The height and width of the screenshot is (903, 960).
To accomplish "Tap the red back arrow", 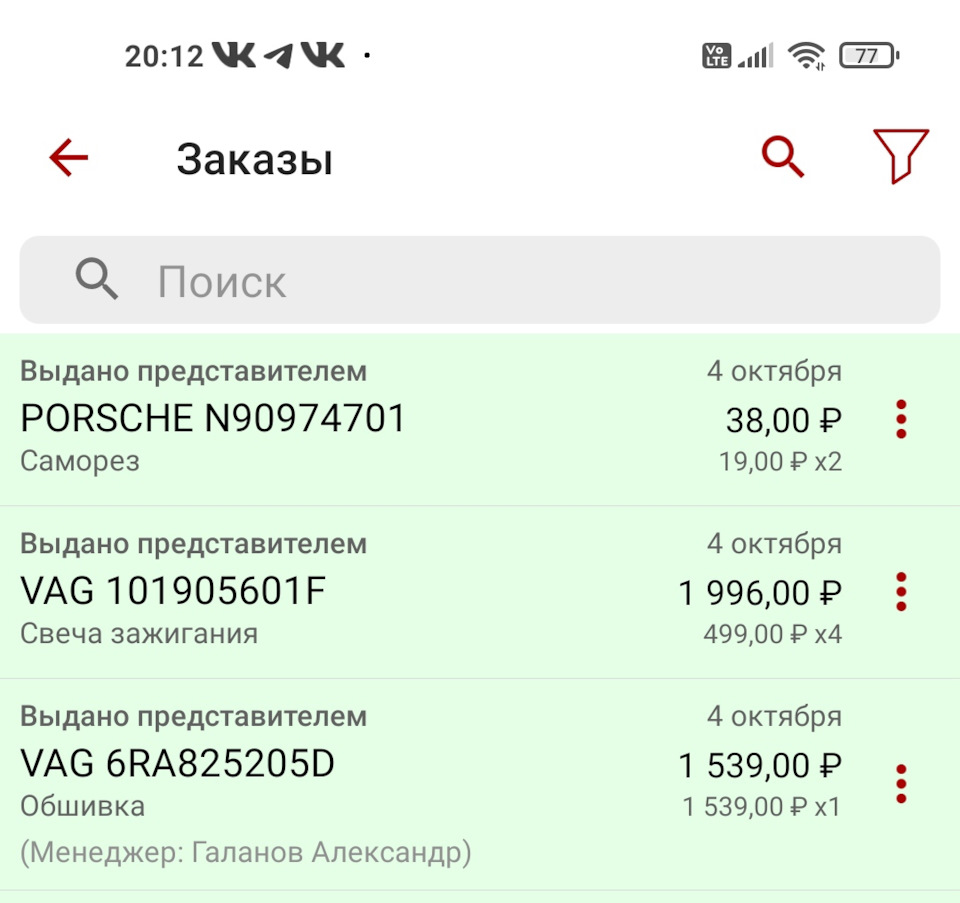I will tap(69, 158).
